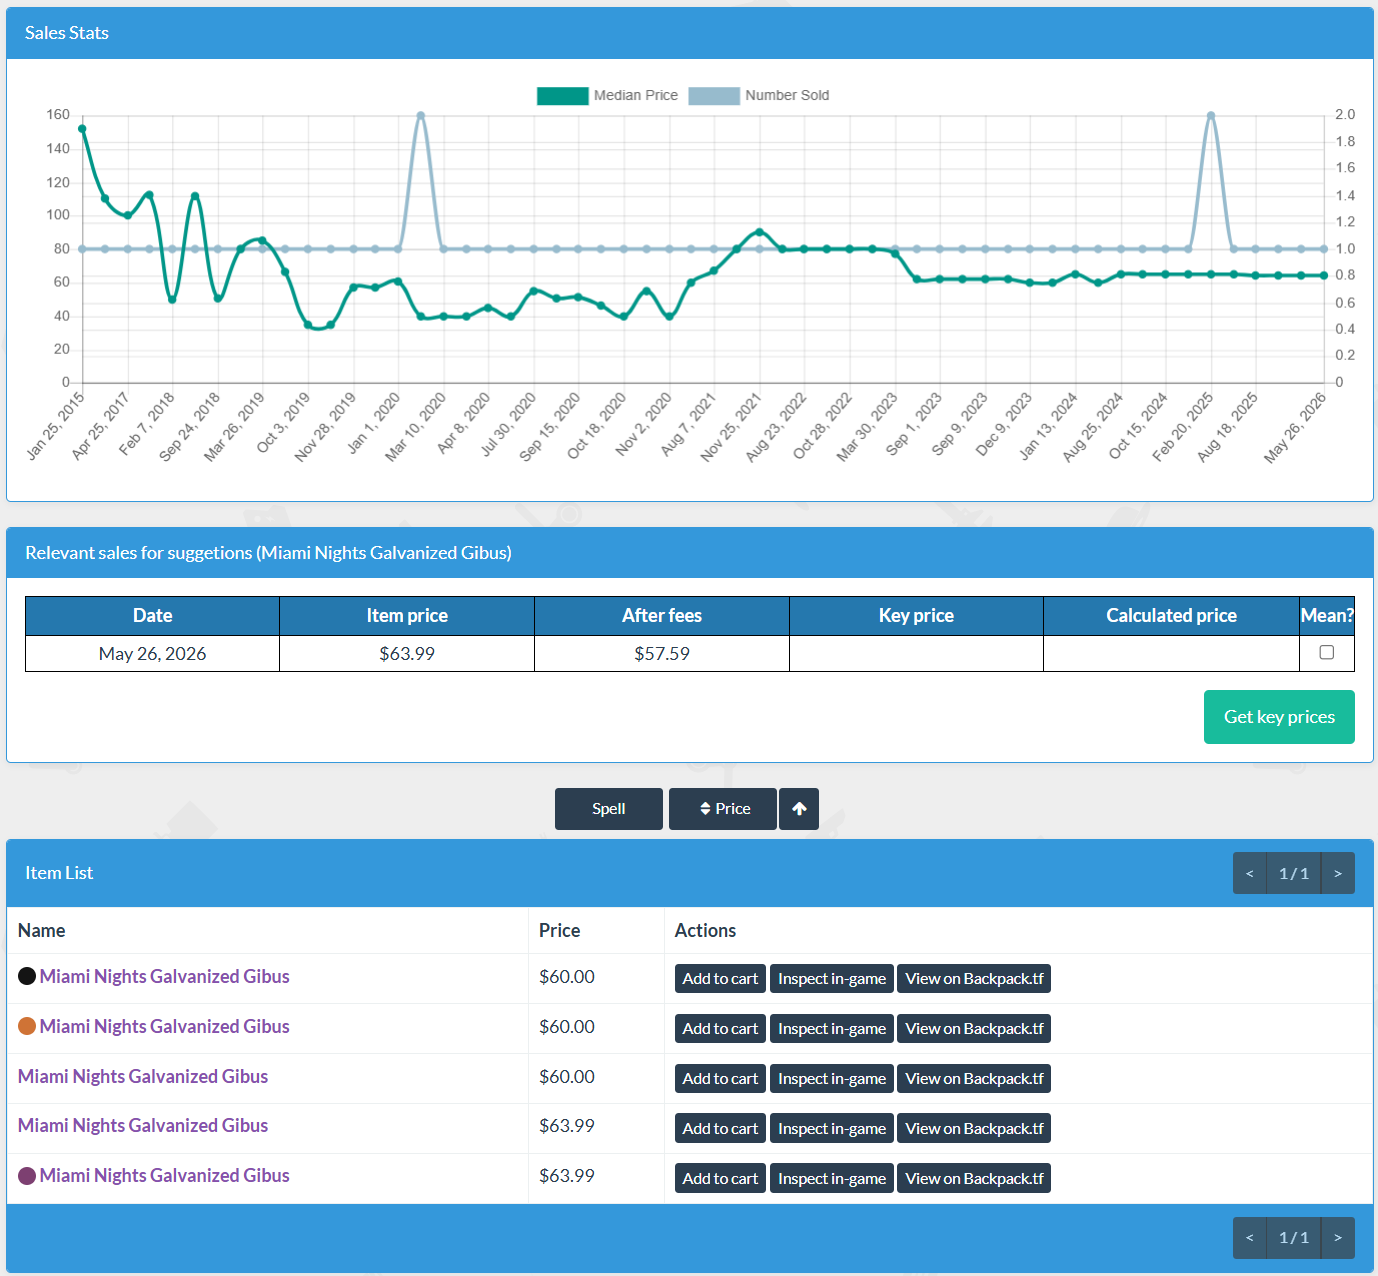View last $63.99 Gibus on Backpack.tf
1378x1276 pixels.
pyautogui.click(x=974, y=1179)
